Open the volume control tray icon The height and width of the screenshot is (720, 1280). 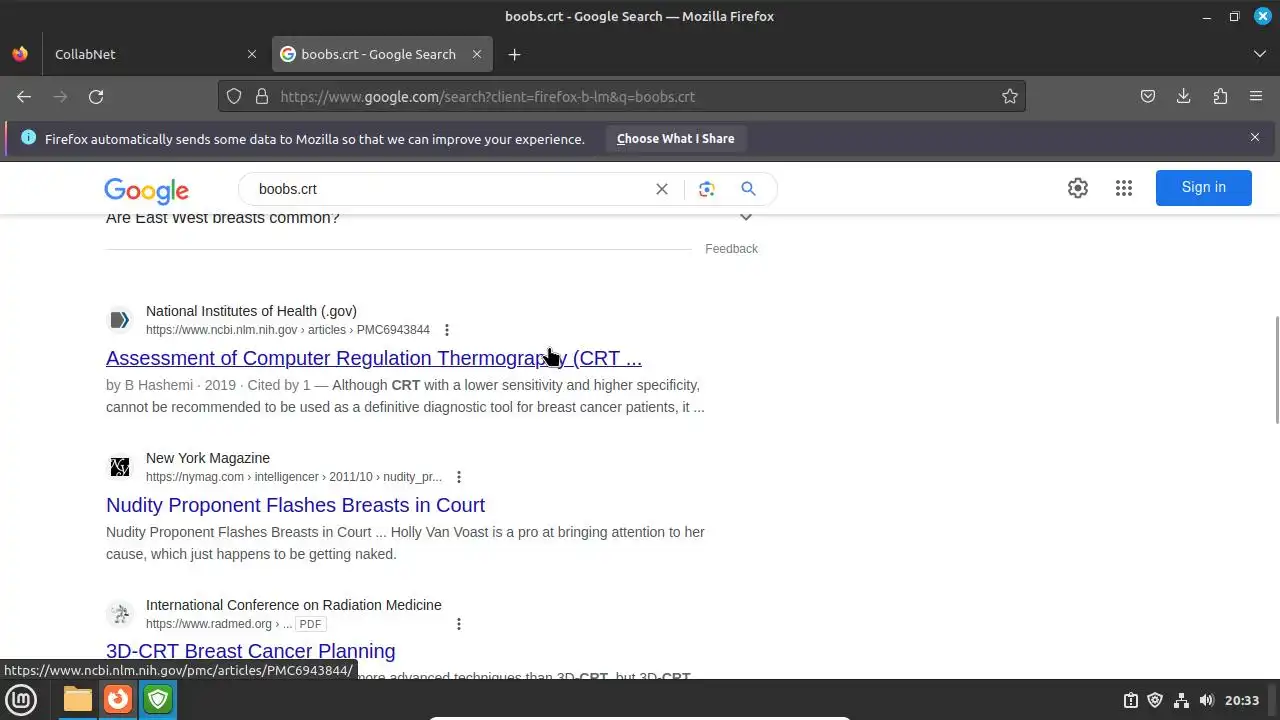pyautogui.click(x=1207, y=700)
